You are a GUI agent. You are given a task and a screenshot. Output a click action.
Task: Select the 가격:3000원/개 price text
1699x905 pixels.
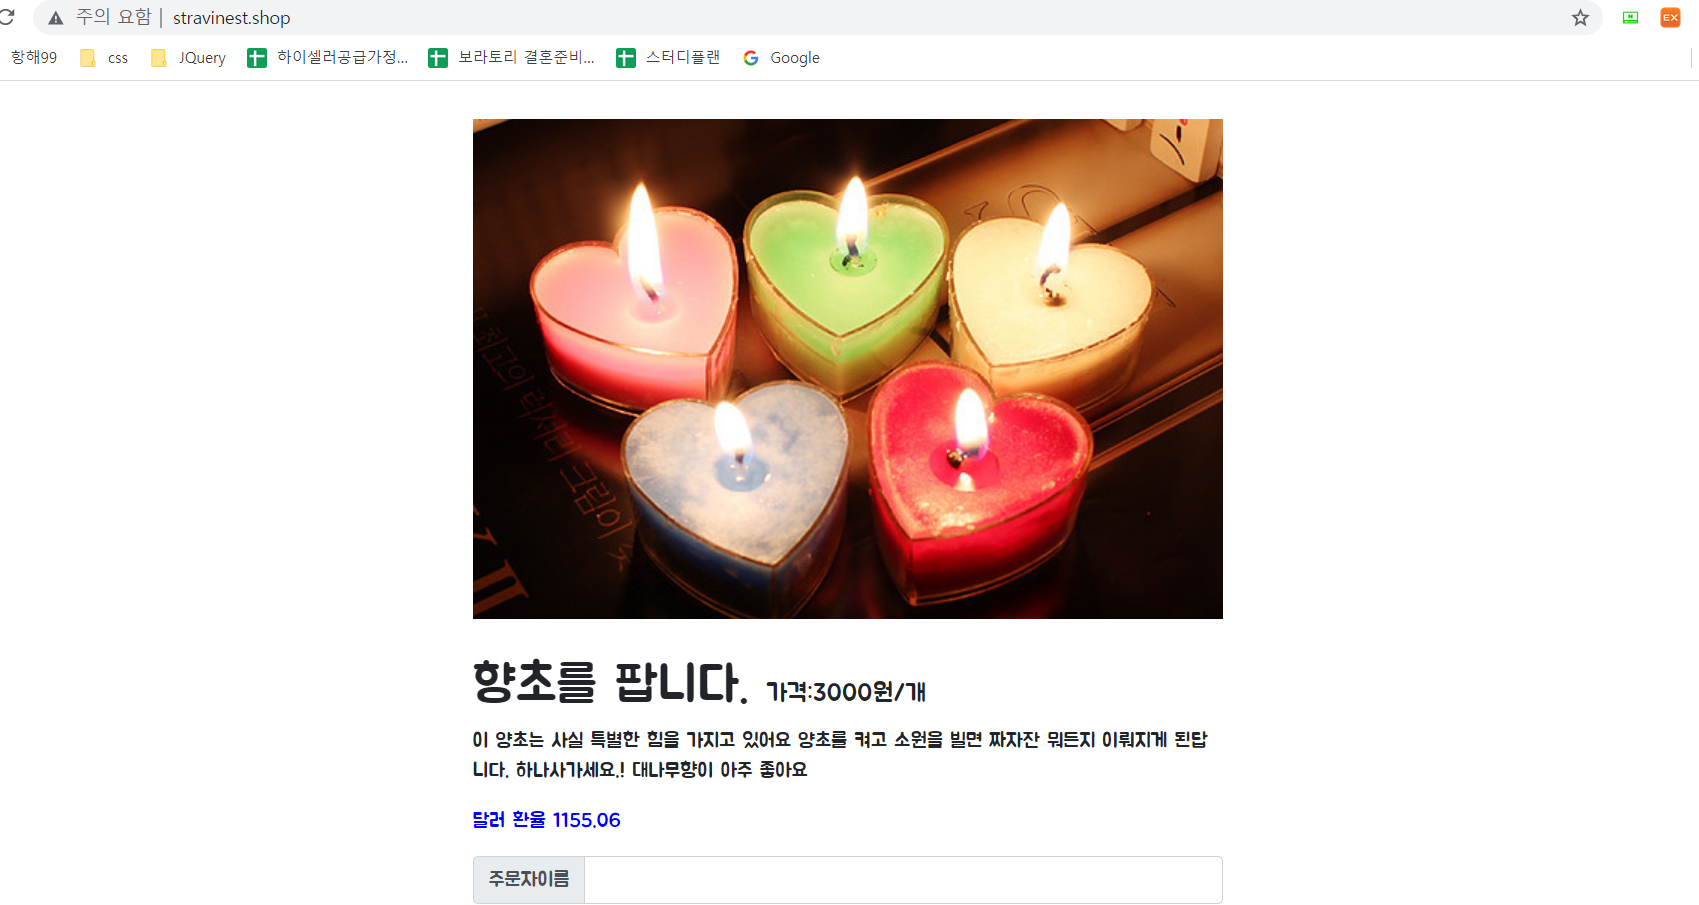846,692
